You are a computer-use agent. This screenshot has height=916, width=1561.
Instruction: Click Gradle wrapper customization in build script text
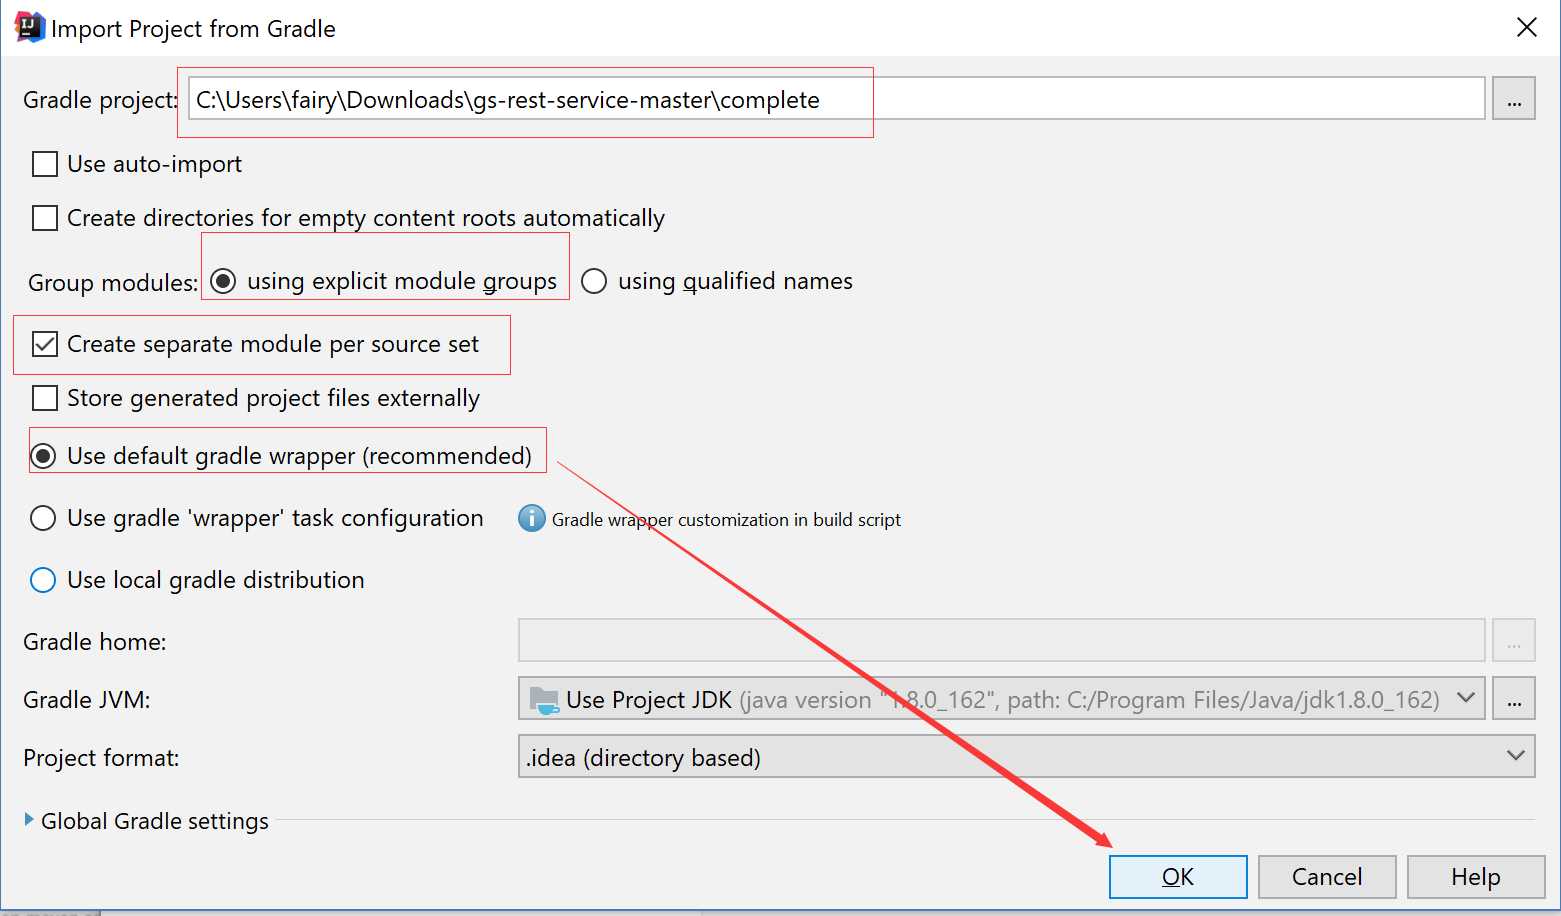[x=726, y=520]
